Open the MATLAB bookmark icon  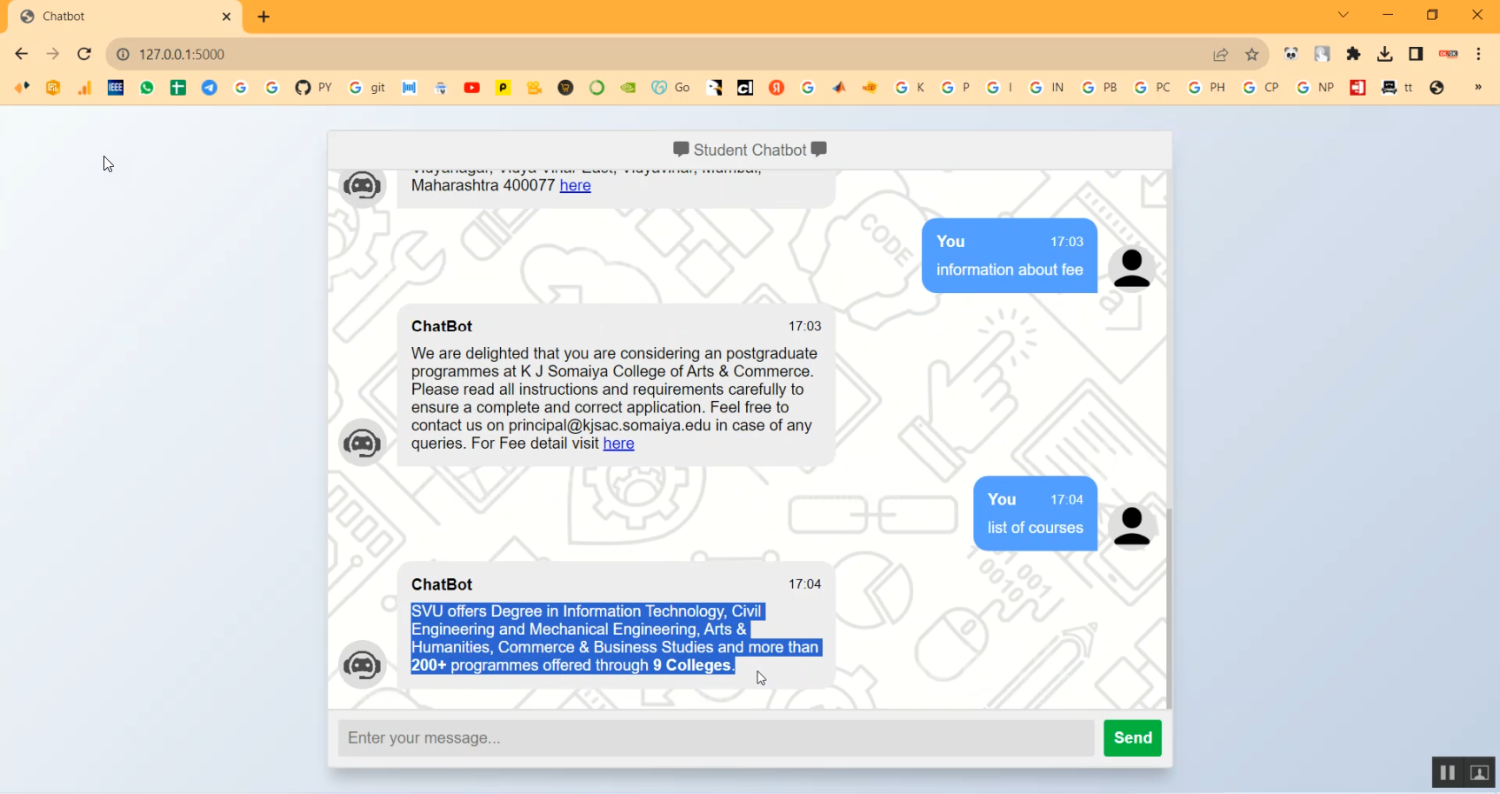(x=839, y=88)
